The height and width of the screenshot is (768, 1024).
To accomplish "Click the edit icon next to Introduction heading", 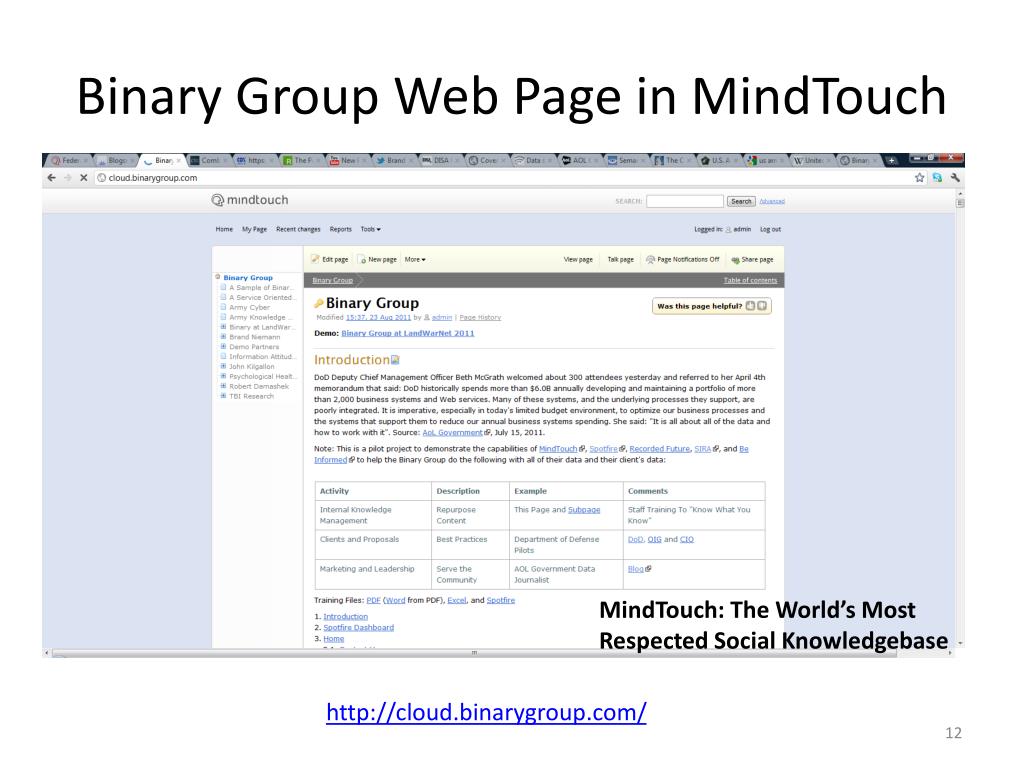I will pos(394,360).
